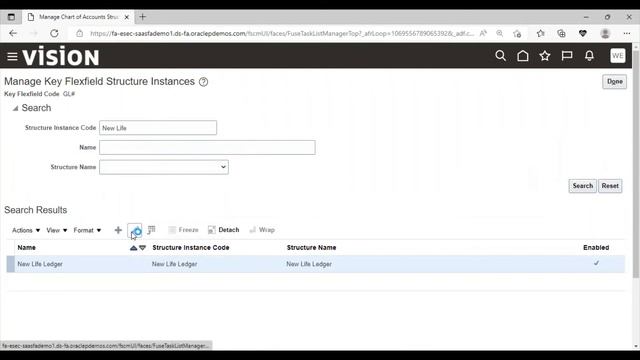View site information lock icon
This screenshot has width=640, height=360.
pos(80,33)
